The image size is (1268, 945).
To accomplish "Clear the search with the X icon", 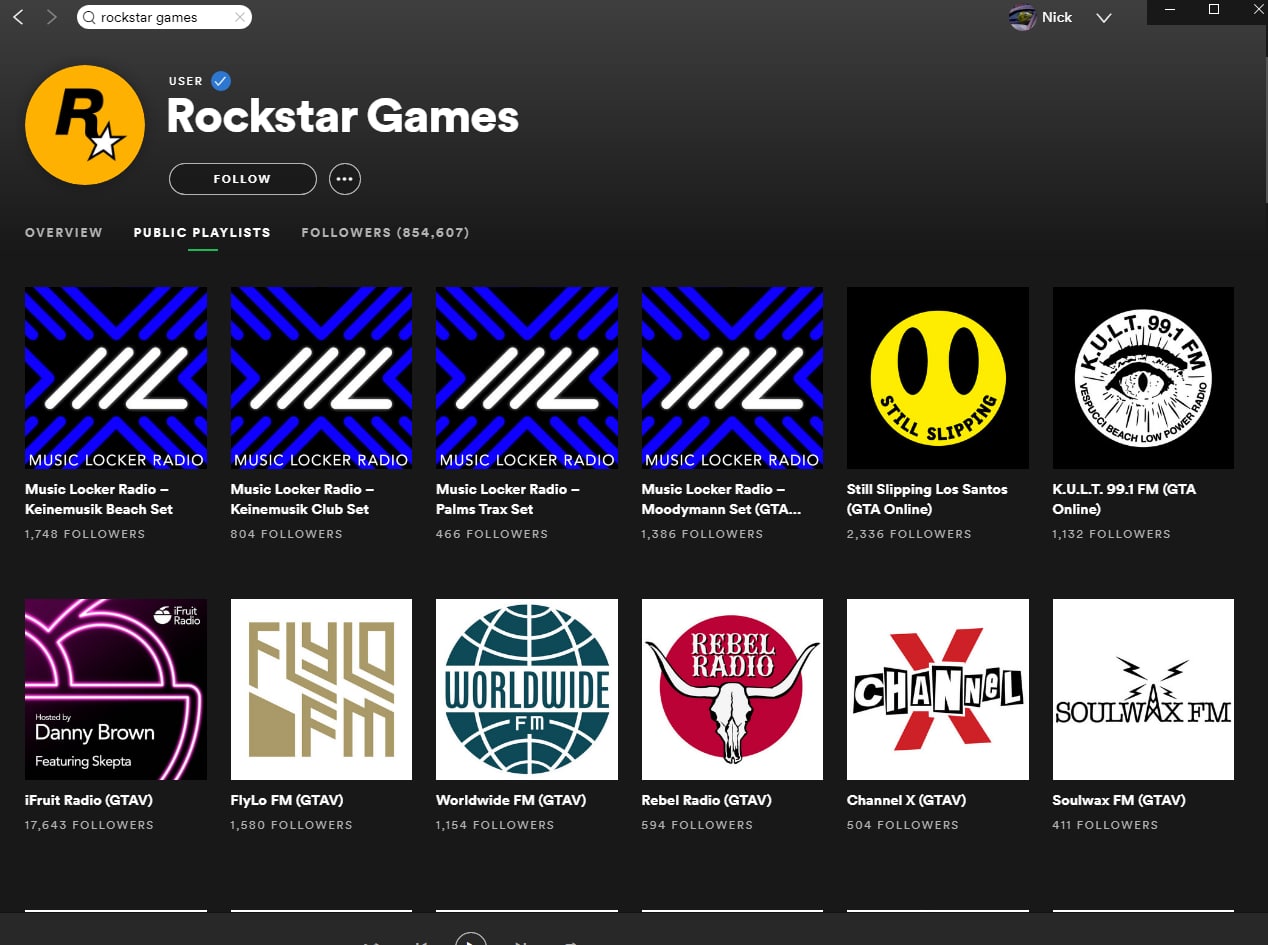I will coord(240,17).
